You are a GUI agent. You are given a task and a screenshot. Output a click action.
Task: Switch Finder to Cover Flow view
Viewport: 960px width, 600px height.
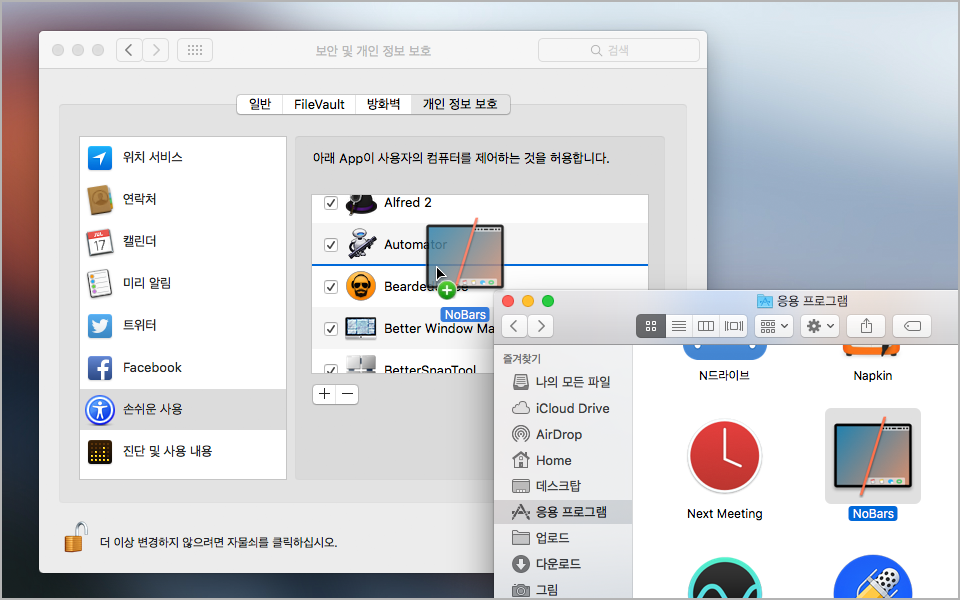pyautogui.click(x=733, y=326)
